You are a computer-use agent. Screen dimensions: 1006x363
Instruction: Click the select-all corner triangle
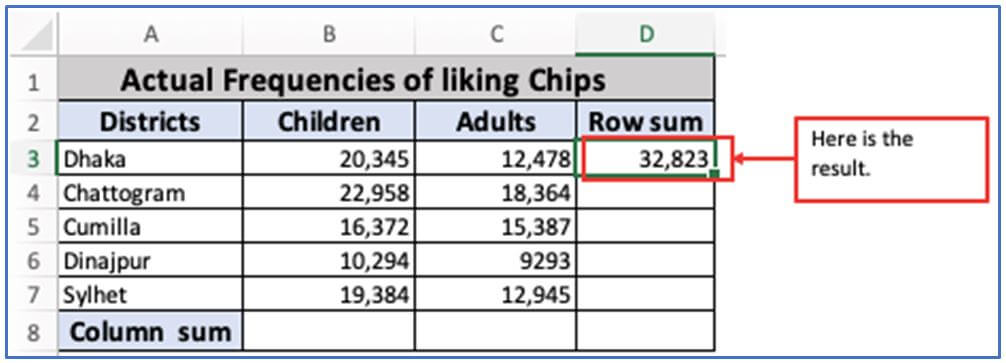pyautogui.click(x=34, y=37)
